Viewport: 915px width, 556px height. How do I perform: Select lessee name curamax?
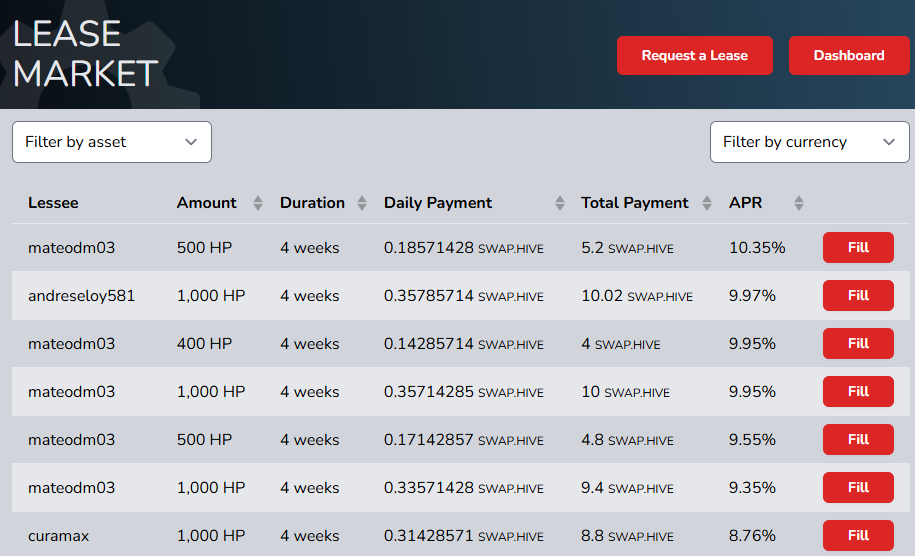click(58, 536)
